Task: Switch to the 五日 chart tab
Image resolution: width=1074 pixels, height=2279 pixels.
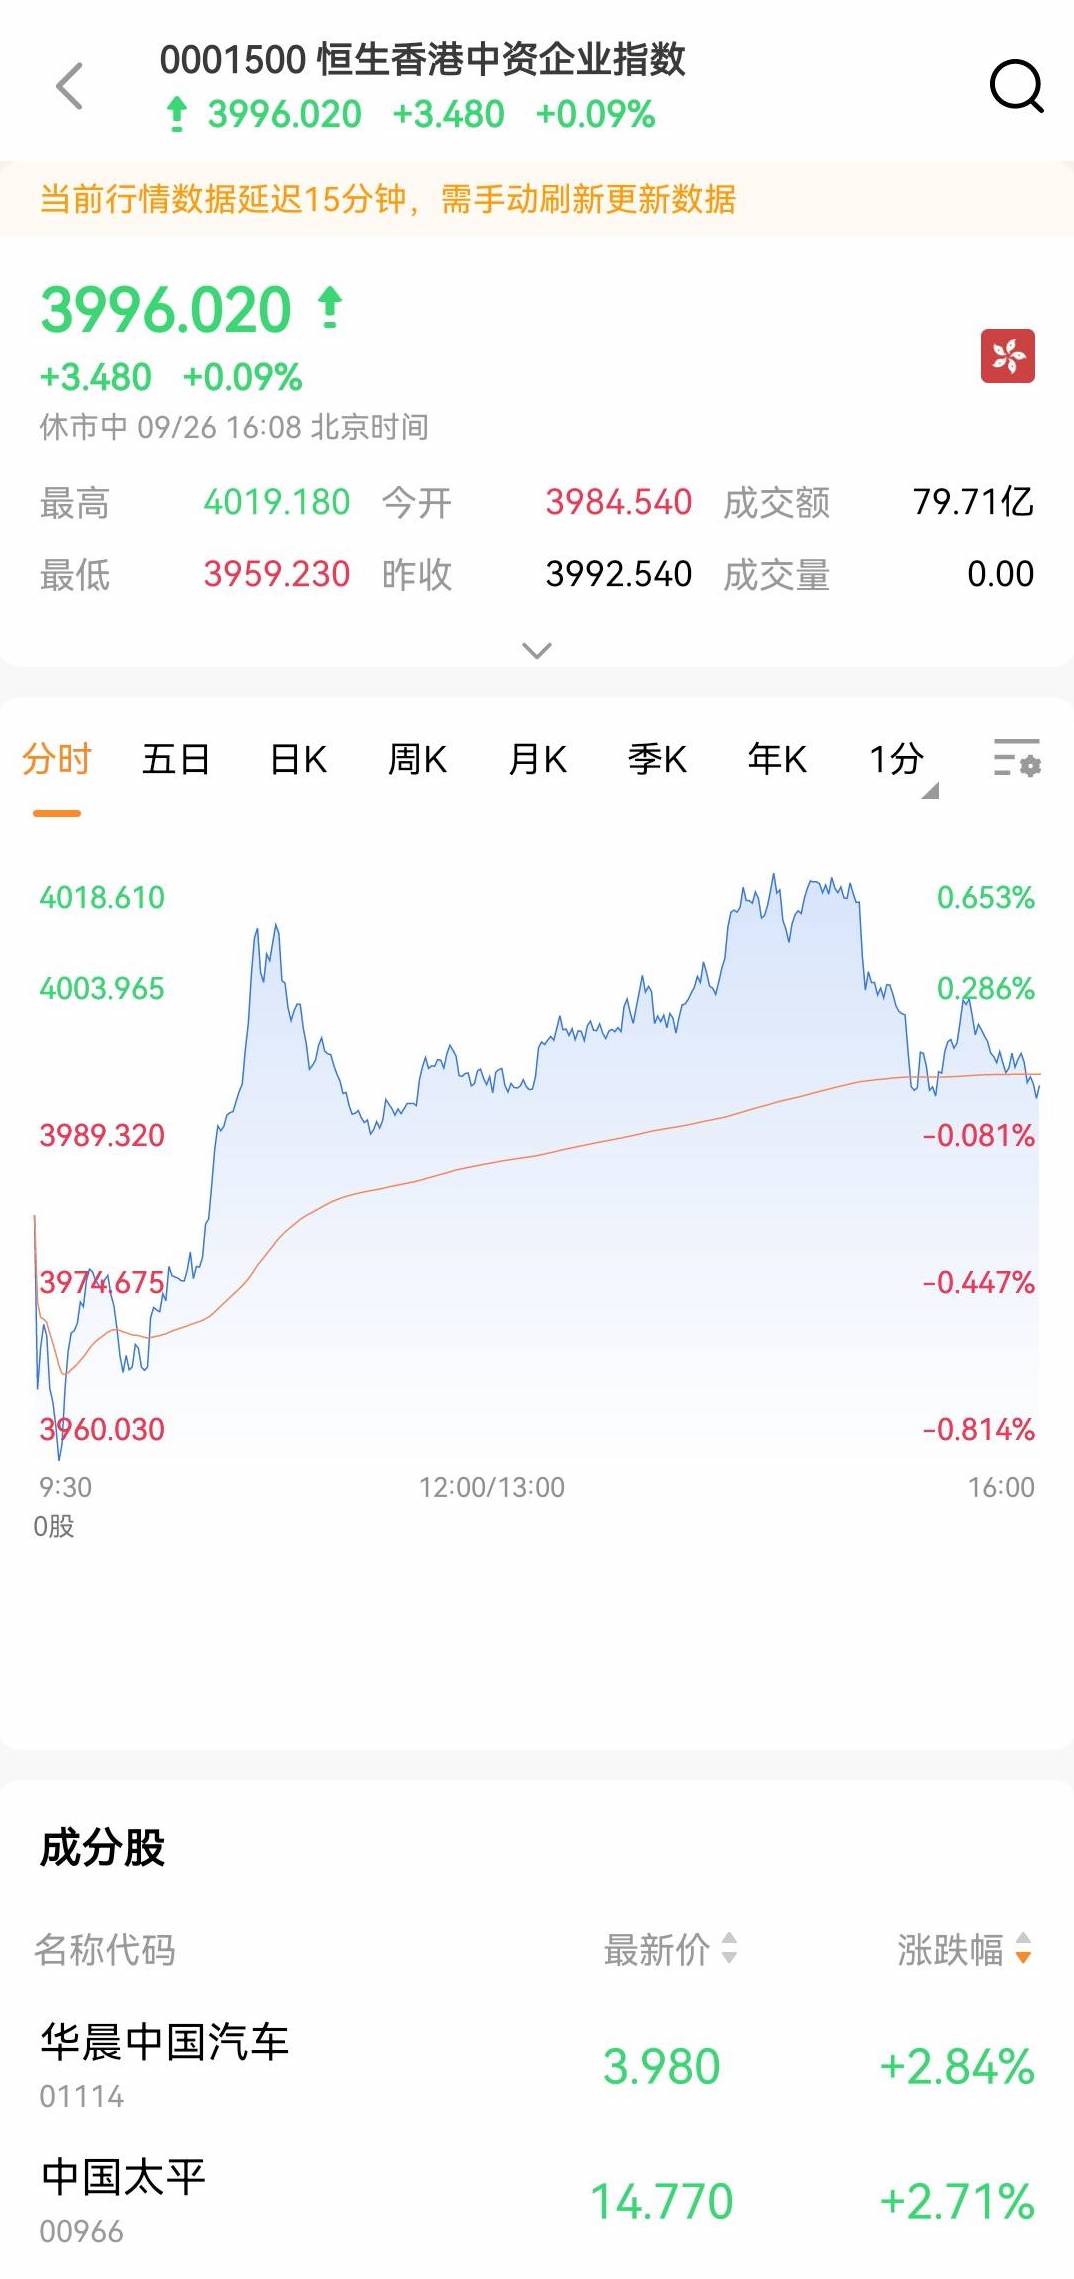Action: coord(176,760)
